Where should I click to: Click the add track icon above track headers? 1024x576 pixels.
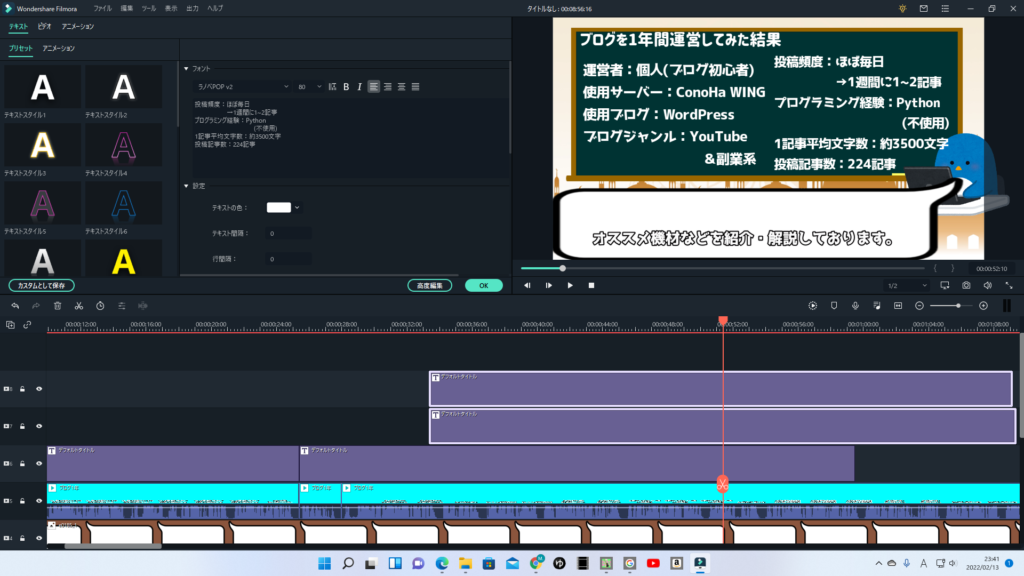(10, 325)
